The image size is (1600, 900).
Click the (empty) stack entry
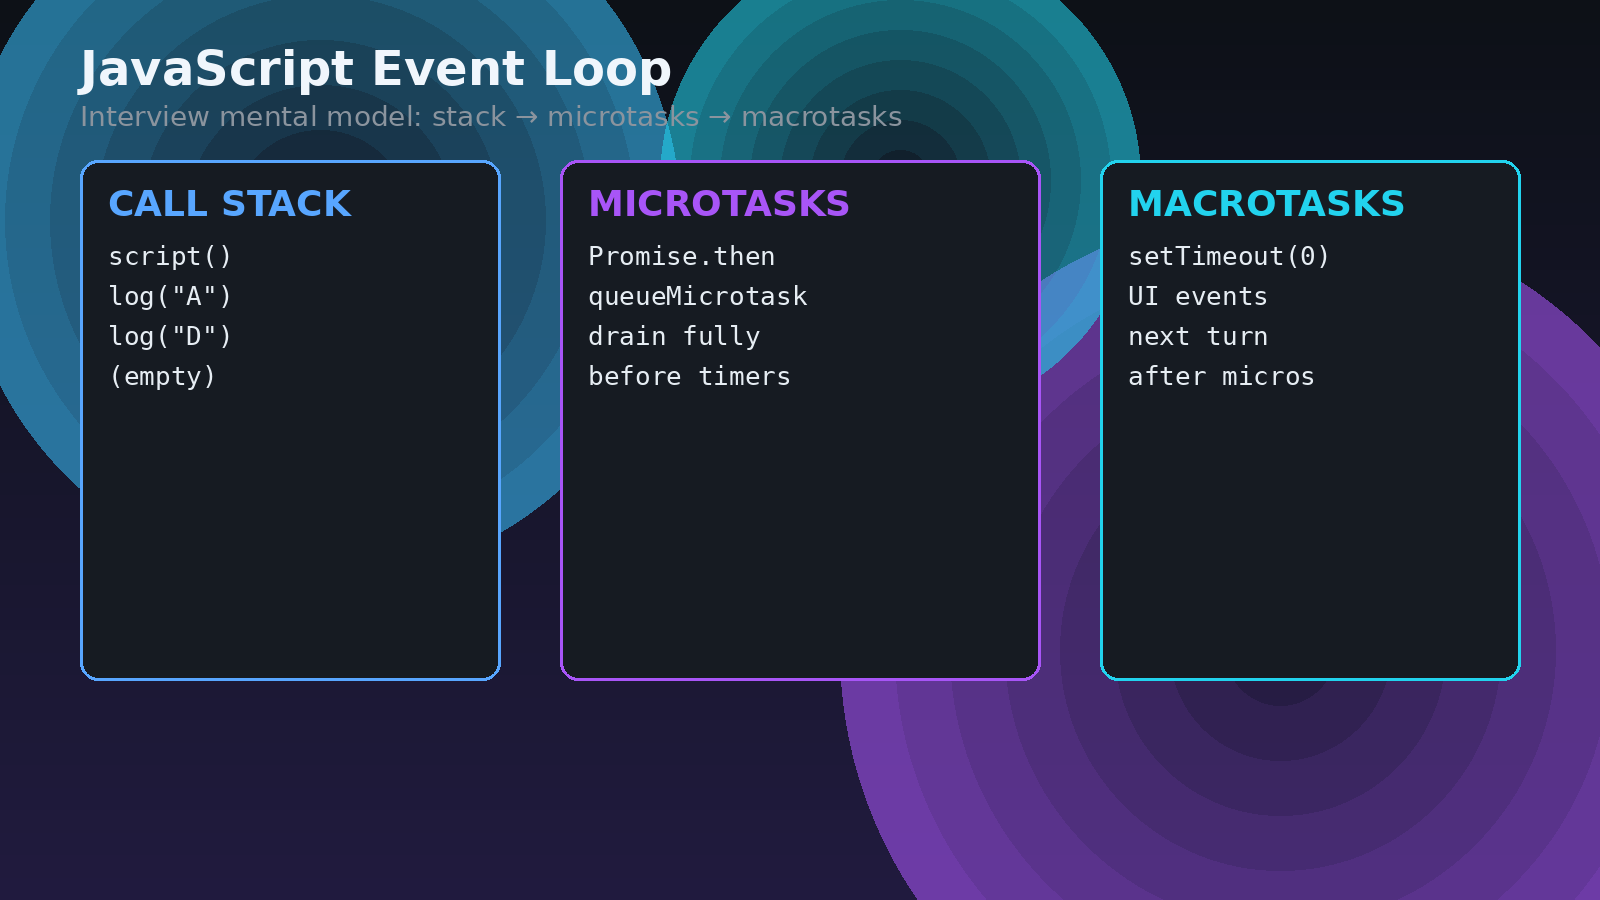163,377
